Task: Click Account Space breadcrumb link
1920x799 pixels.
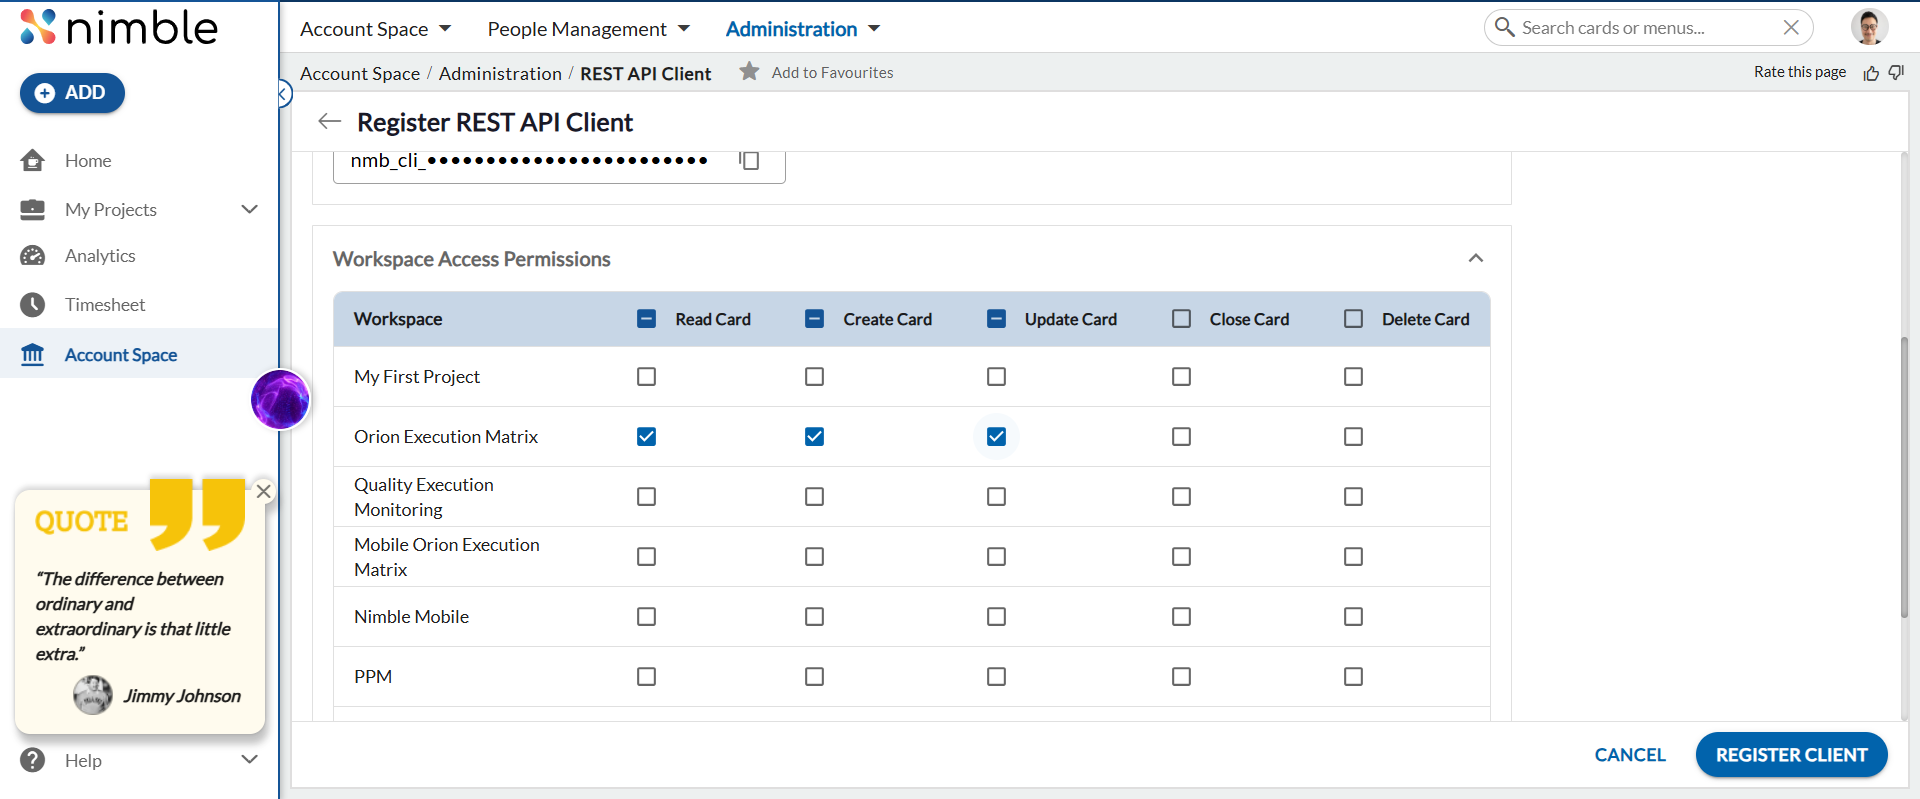Action: (360, 73)
